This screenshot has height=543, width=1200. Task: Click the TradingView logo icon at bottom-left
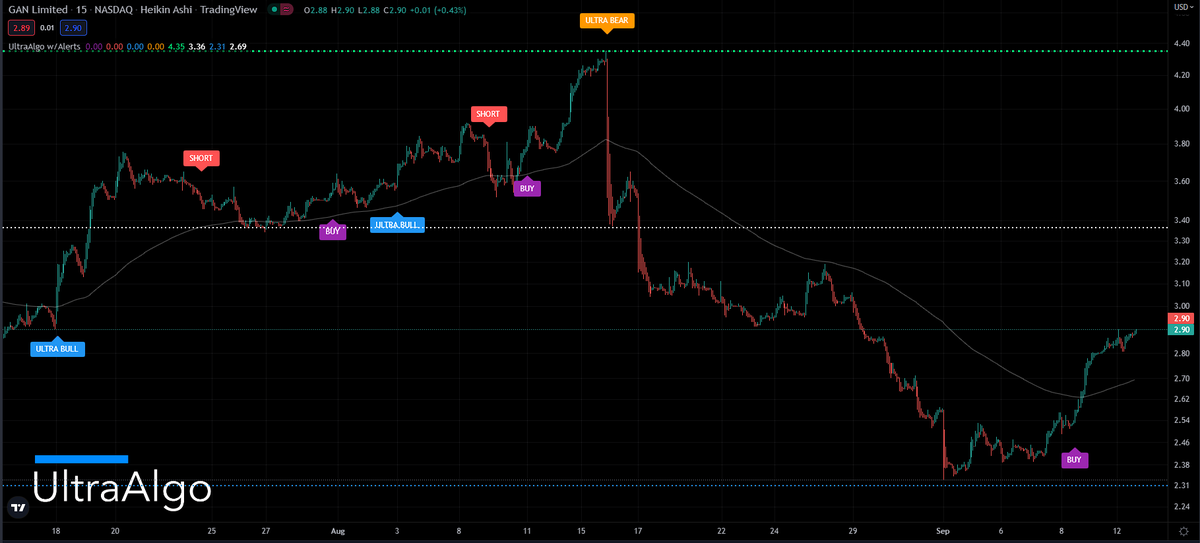[x=18, y=508]
